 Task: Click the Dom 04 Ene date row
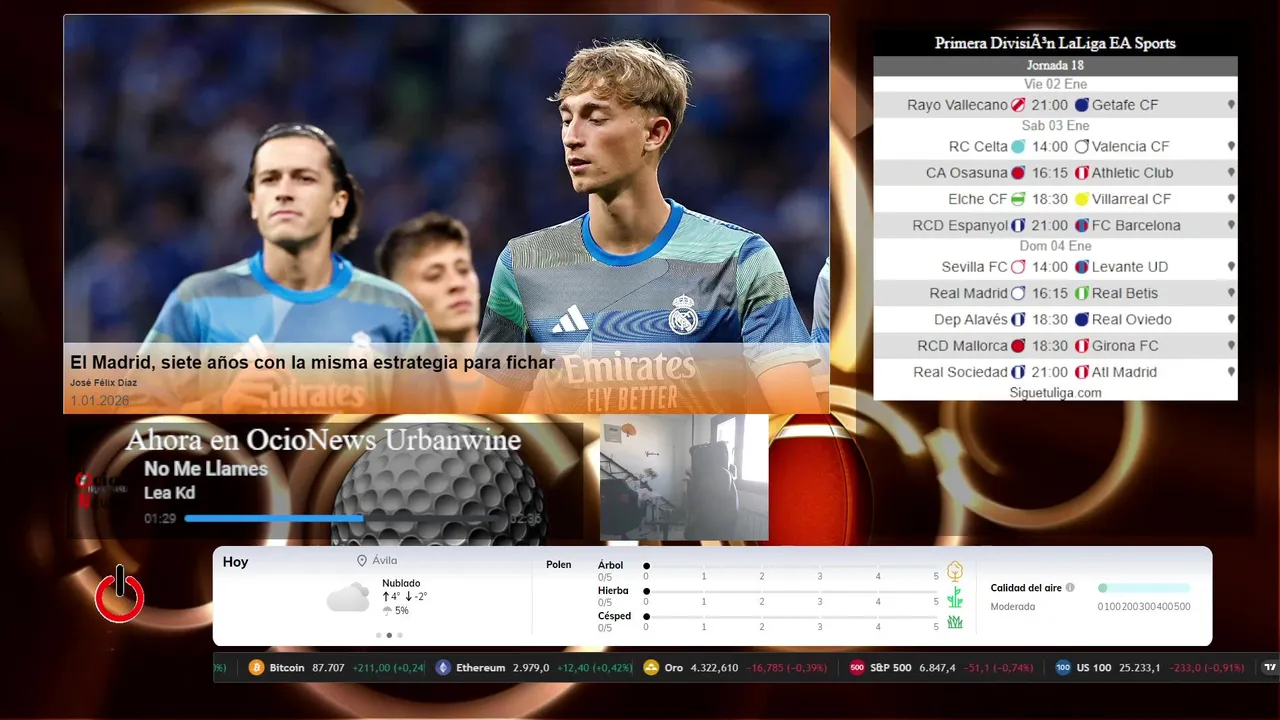1055,246
